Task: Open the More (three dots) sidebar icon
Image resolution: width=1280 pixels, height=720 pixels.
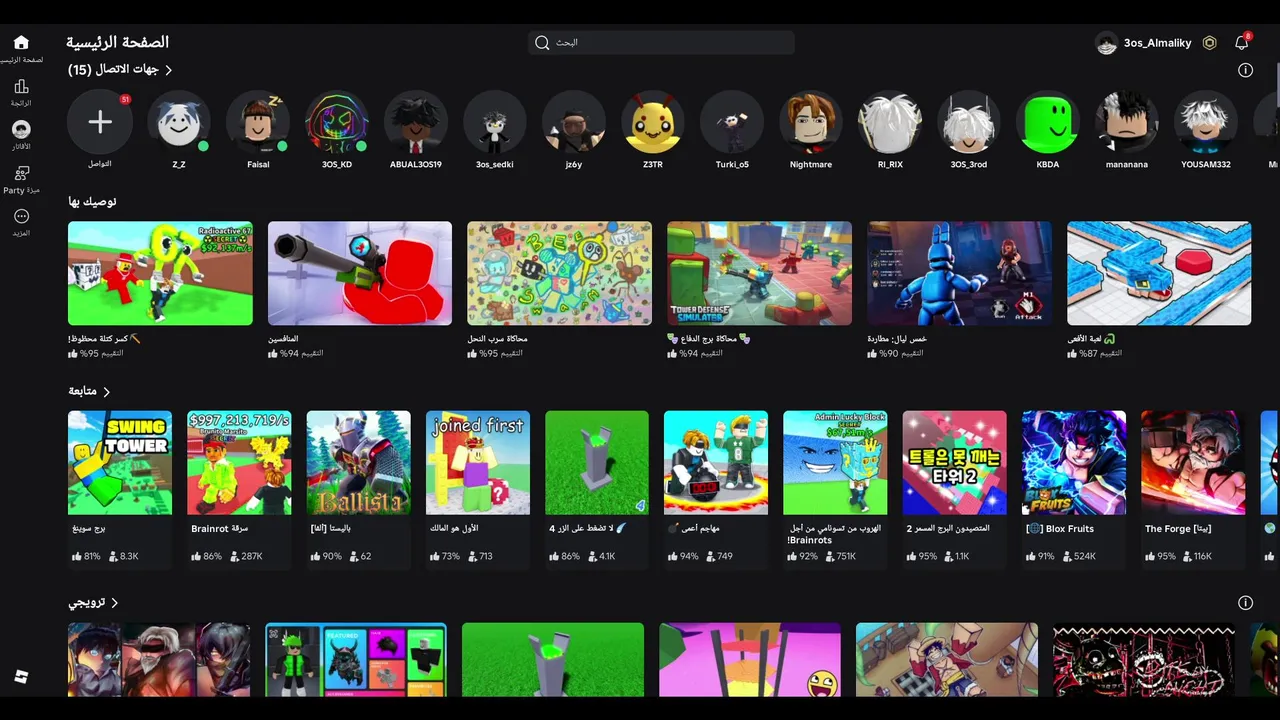Action: coord(21,216)
